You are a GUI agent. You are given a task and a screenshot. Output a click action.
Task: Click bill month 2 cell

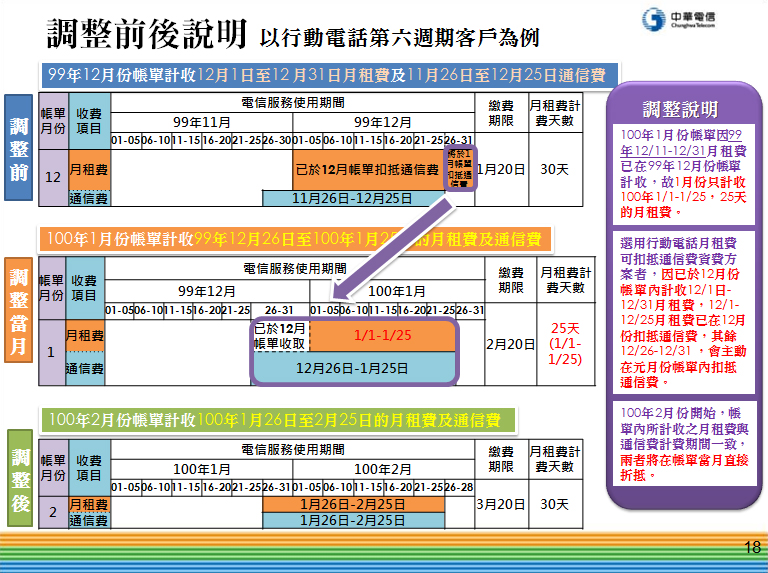[x=53, y=512]
